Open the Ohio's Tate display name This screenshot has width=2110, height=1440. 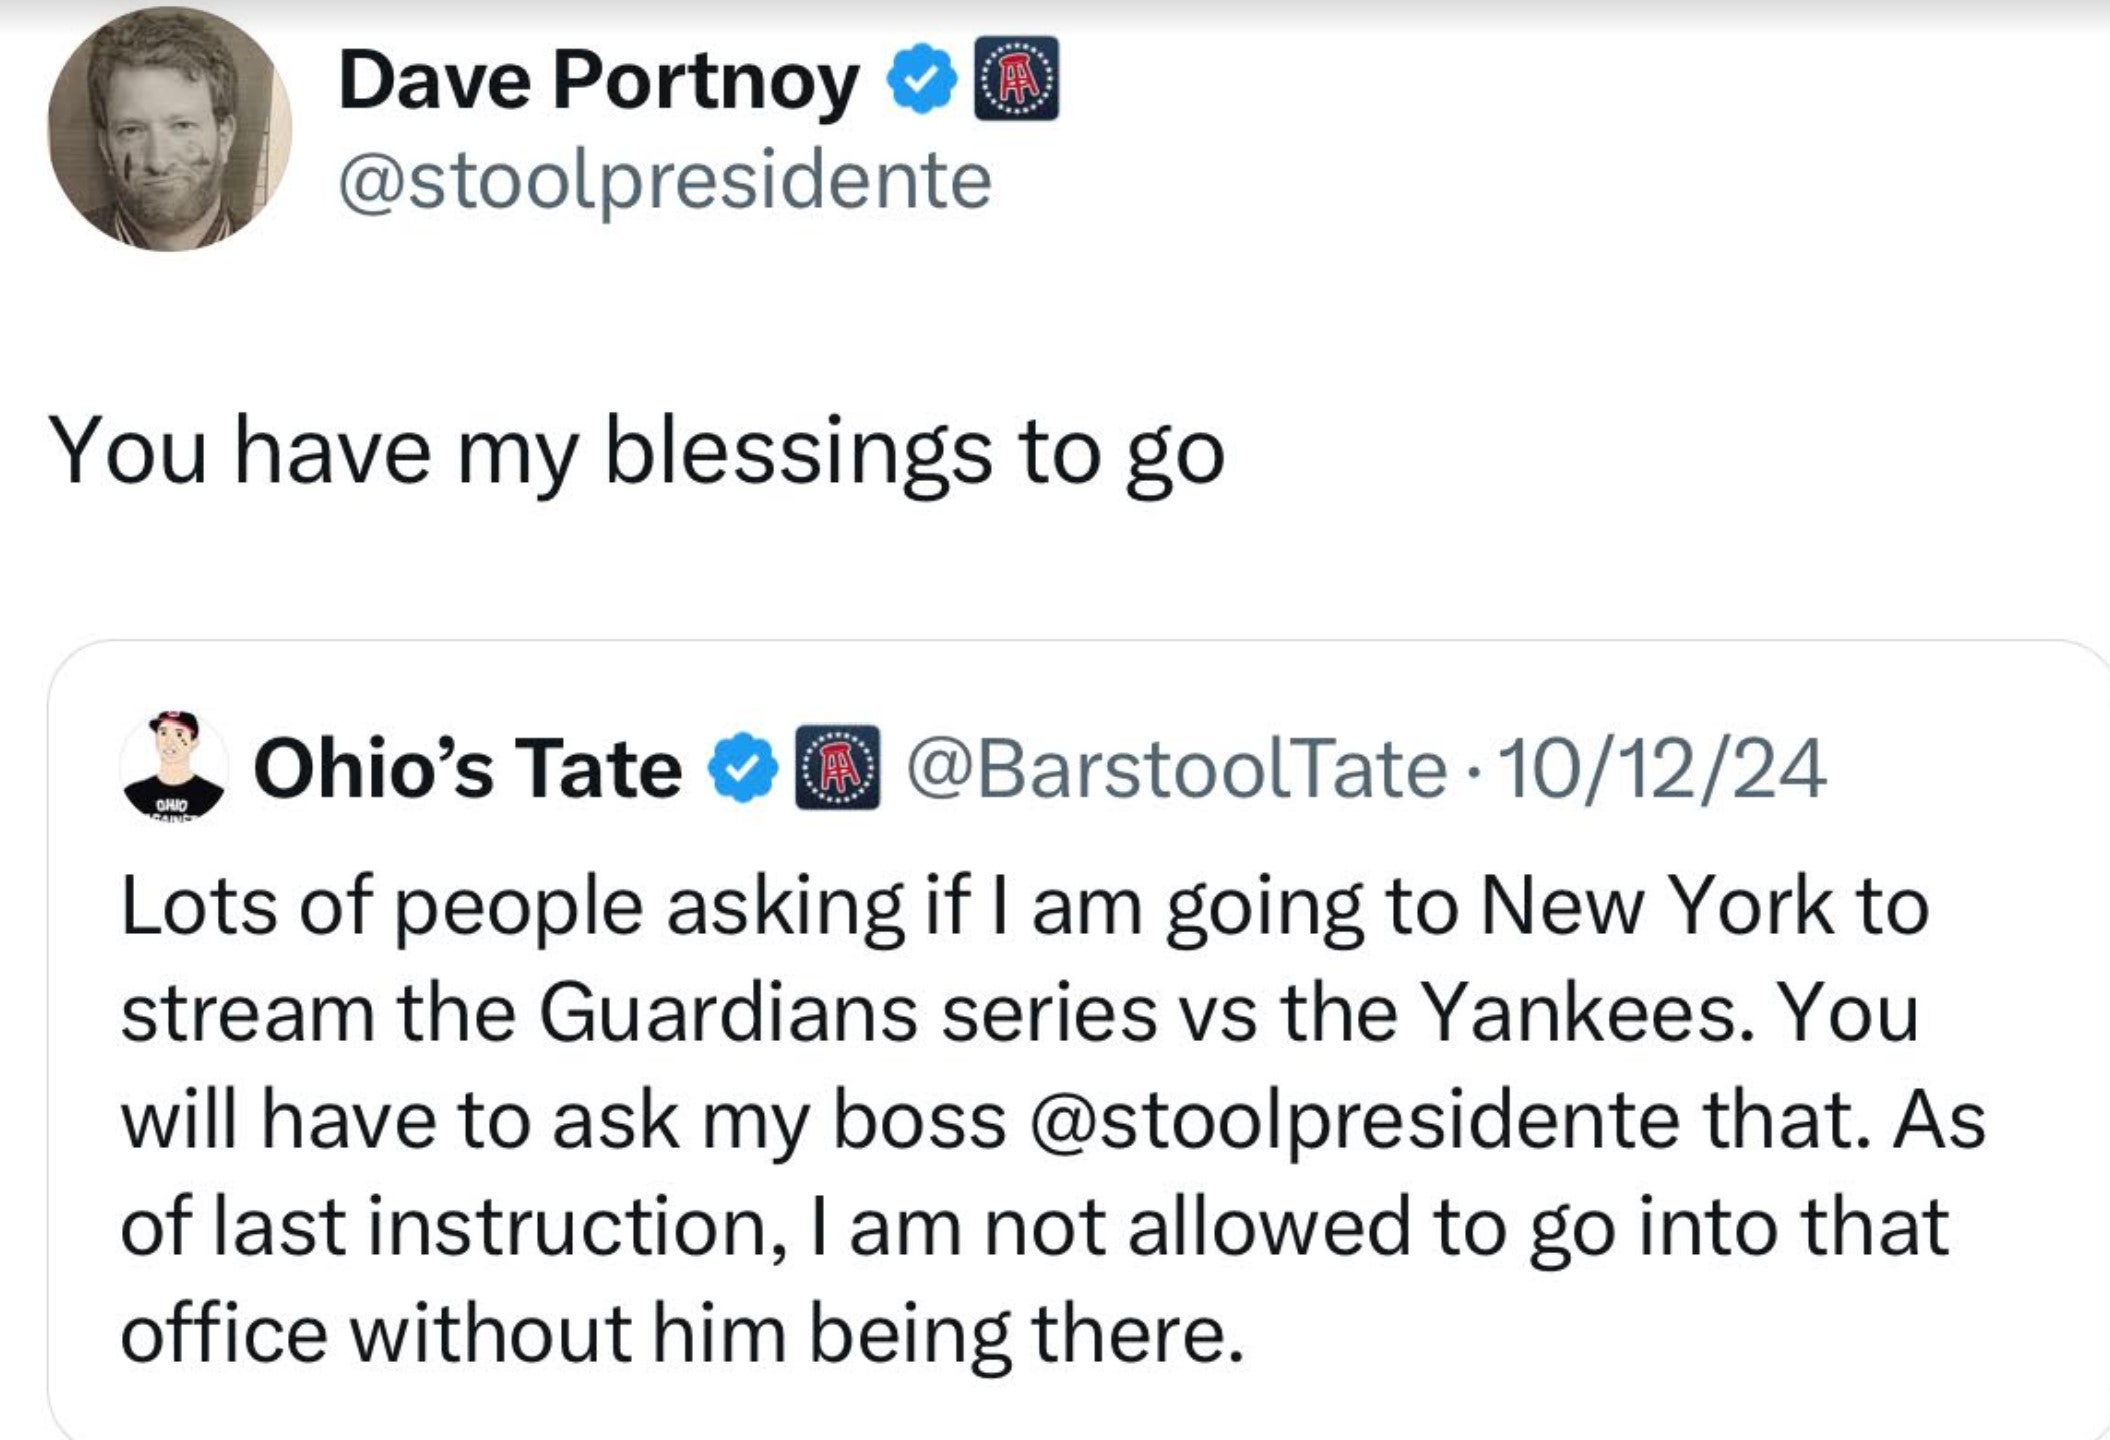pos(467,768)
